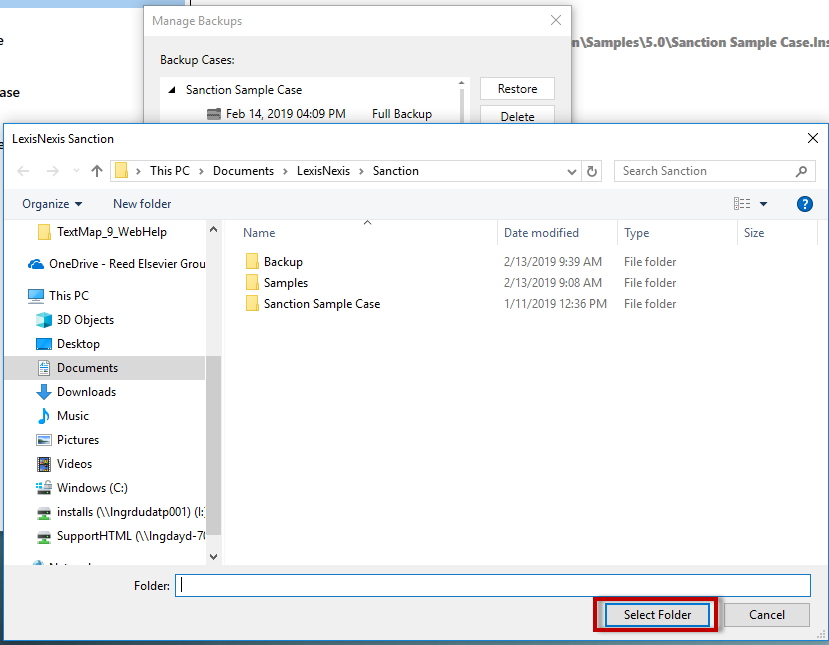Open installs network drive
The width and height of the screenshot is (829, 645).
[131, 512]
